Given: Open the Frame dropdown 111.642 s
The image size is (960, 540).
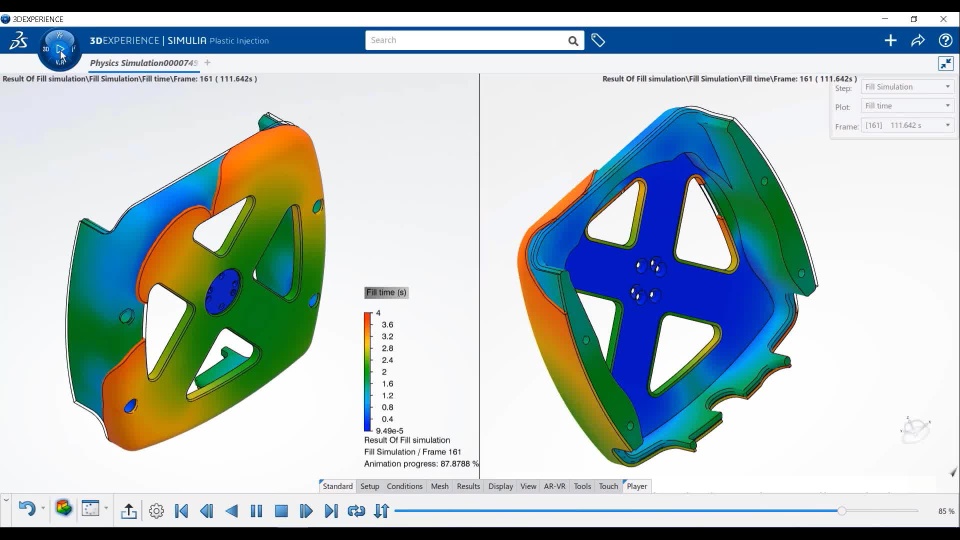Looking at the screenshot, I should 907,126.
